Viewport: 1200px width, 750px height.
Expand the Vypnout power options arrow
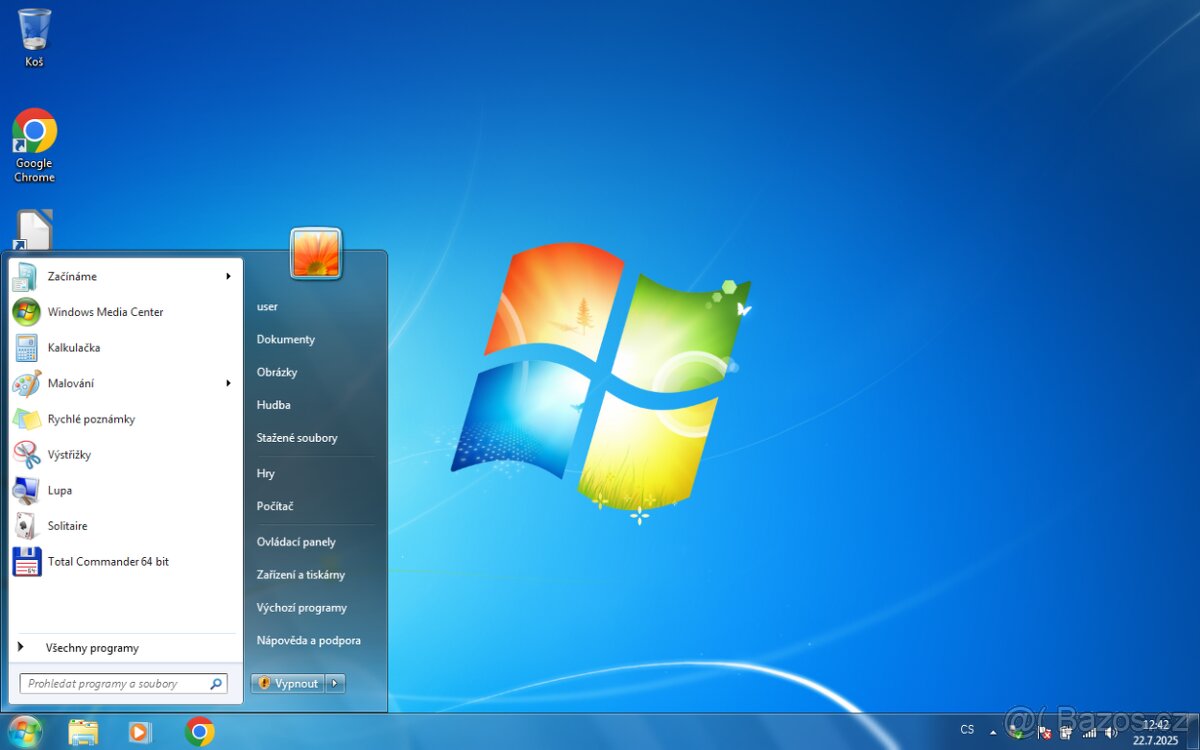(x=334, y=683)
